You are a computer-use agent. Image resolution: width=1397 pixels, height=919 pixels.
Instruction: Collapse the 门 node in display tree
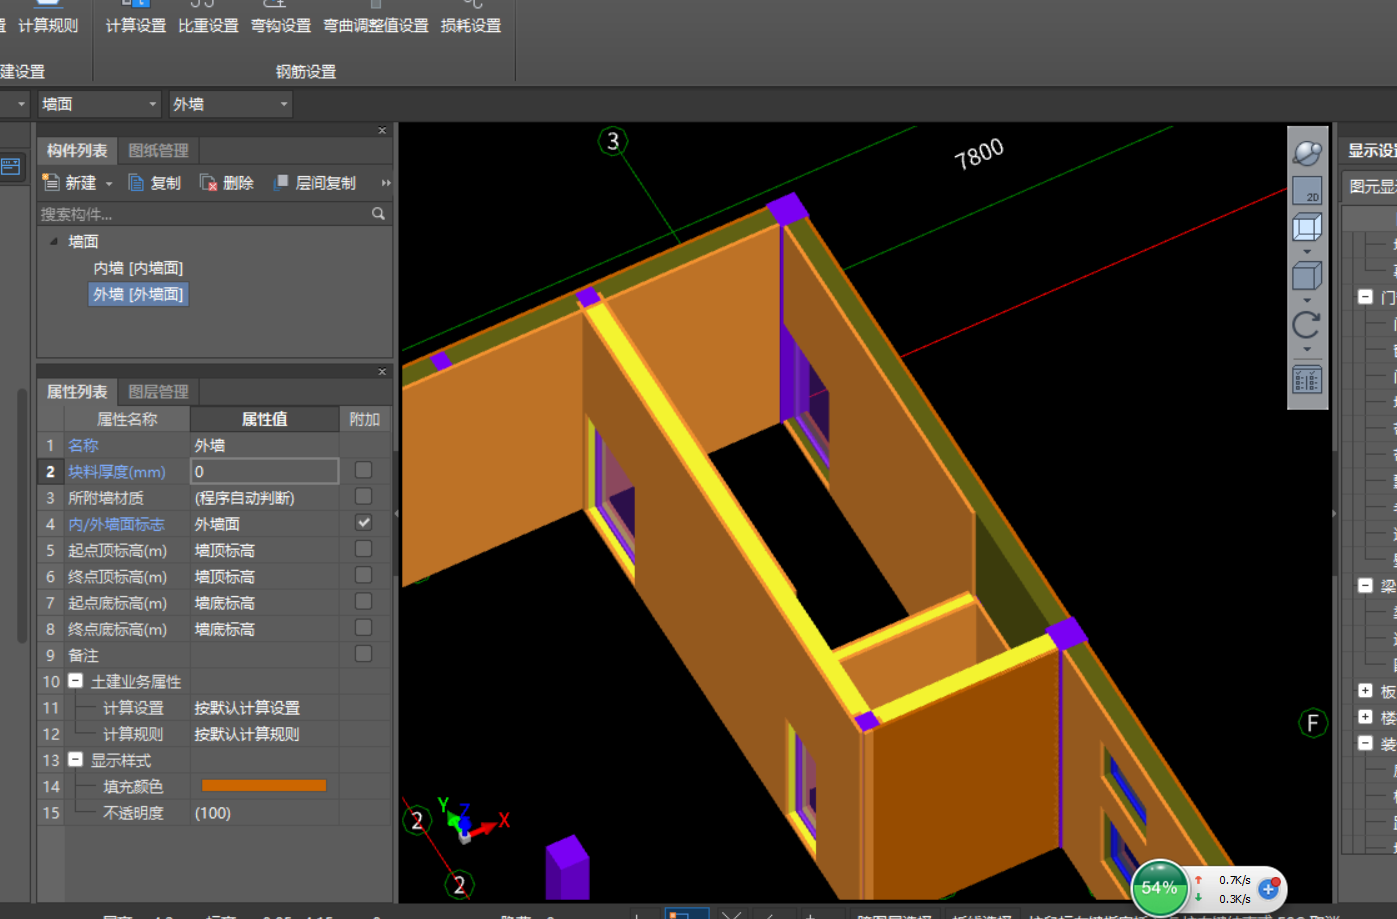[1365, 296]
